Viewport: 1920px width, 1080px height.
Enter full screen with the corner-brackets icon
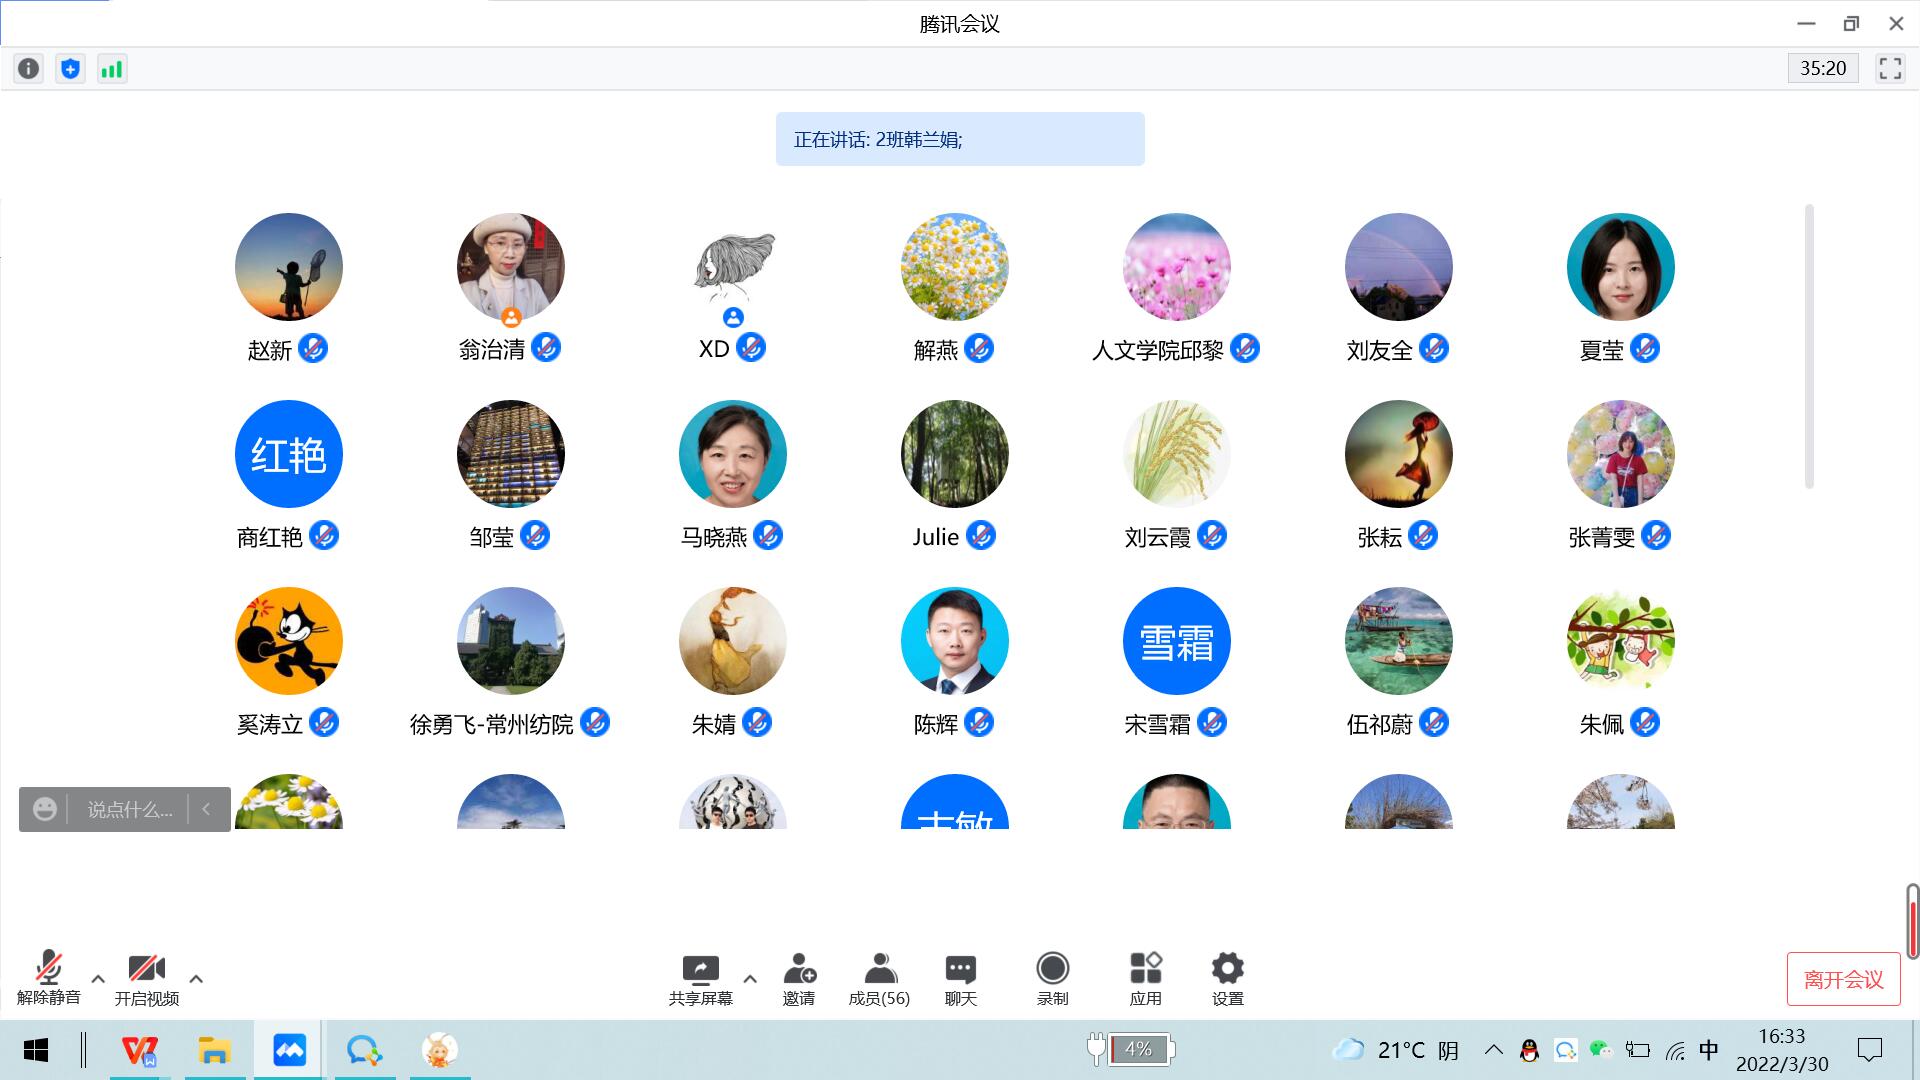point(1890,69)
